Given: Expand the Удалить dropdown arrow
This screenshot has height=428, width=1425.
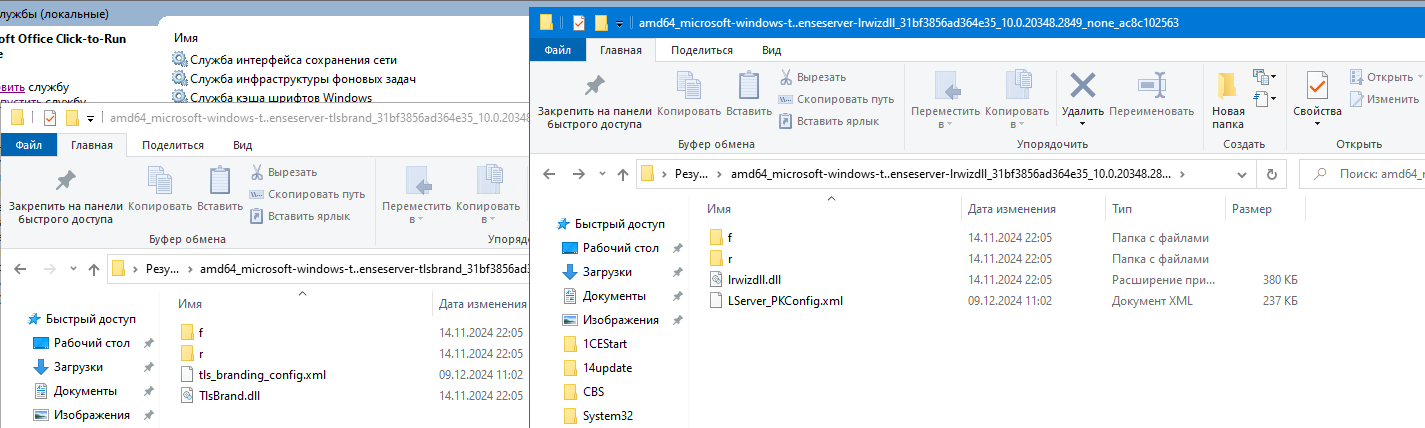Looking at the screenshot, I should click(1082, 124).
